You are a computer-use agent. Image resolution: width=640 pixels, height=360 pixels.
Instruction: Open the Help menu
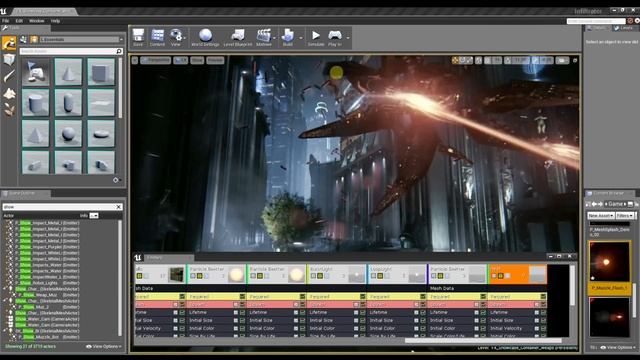56,21
